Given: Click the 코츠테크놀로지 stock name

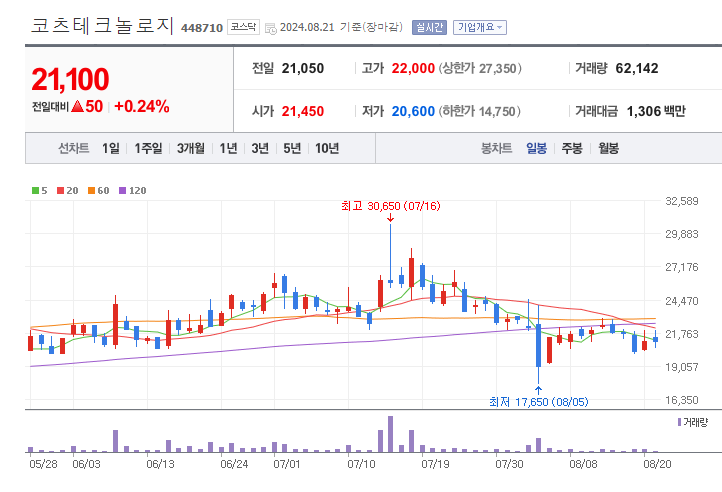Looking at the screenshot, I should point(103,26).
